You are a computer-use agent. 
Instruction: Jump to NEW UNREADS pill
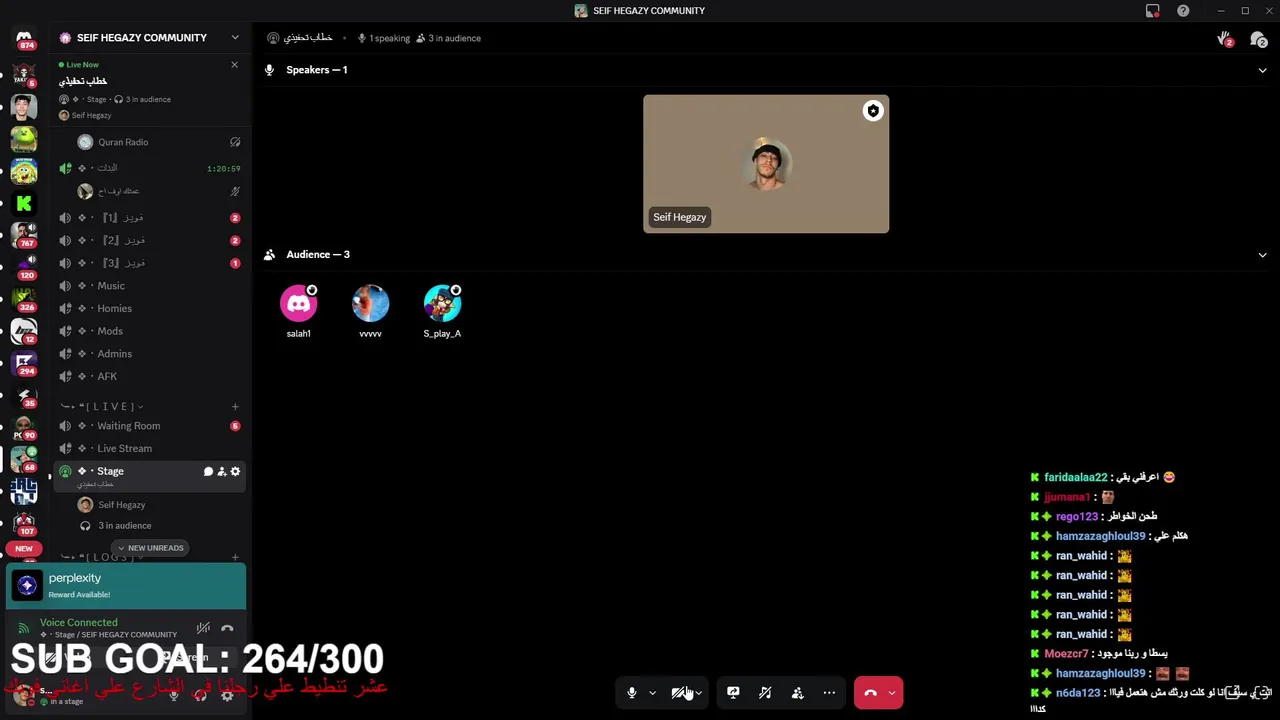(x=150, y=548)
